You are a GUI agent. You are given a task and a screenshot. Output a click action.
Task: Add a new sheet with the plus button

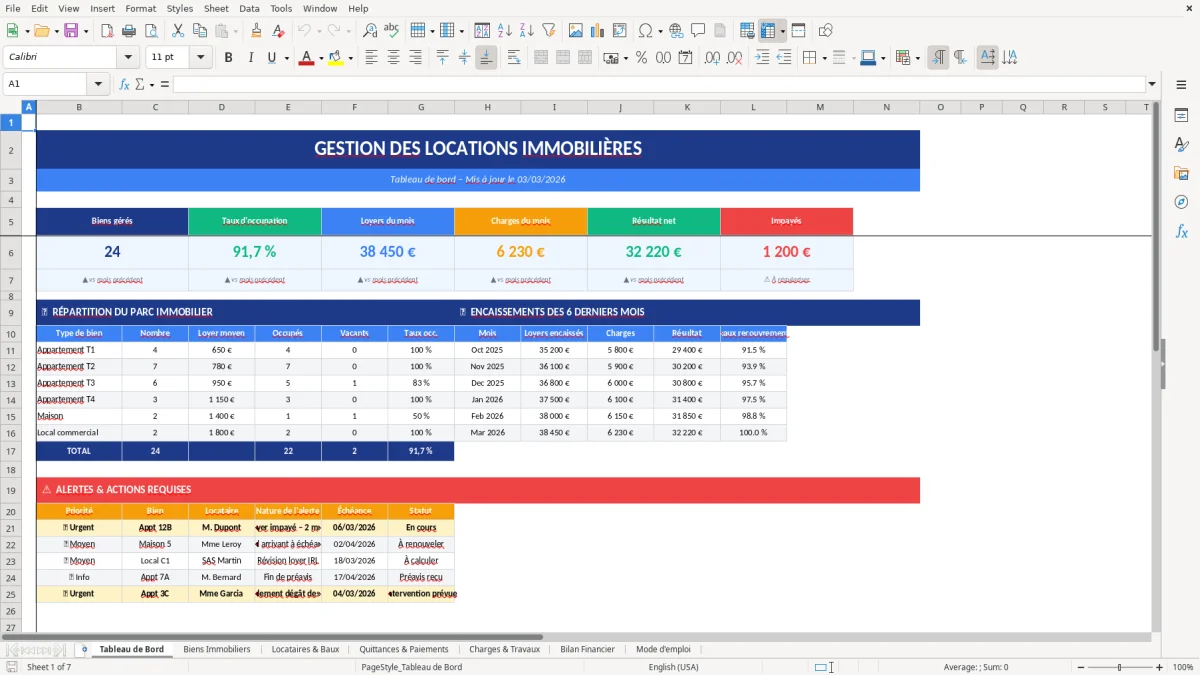coord(84,649)
